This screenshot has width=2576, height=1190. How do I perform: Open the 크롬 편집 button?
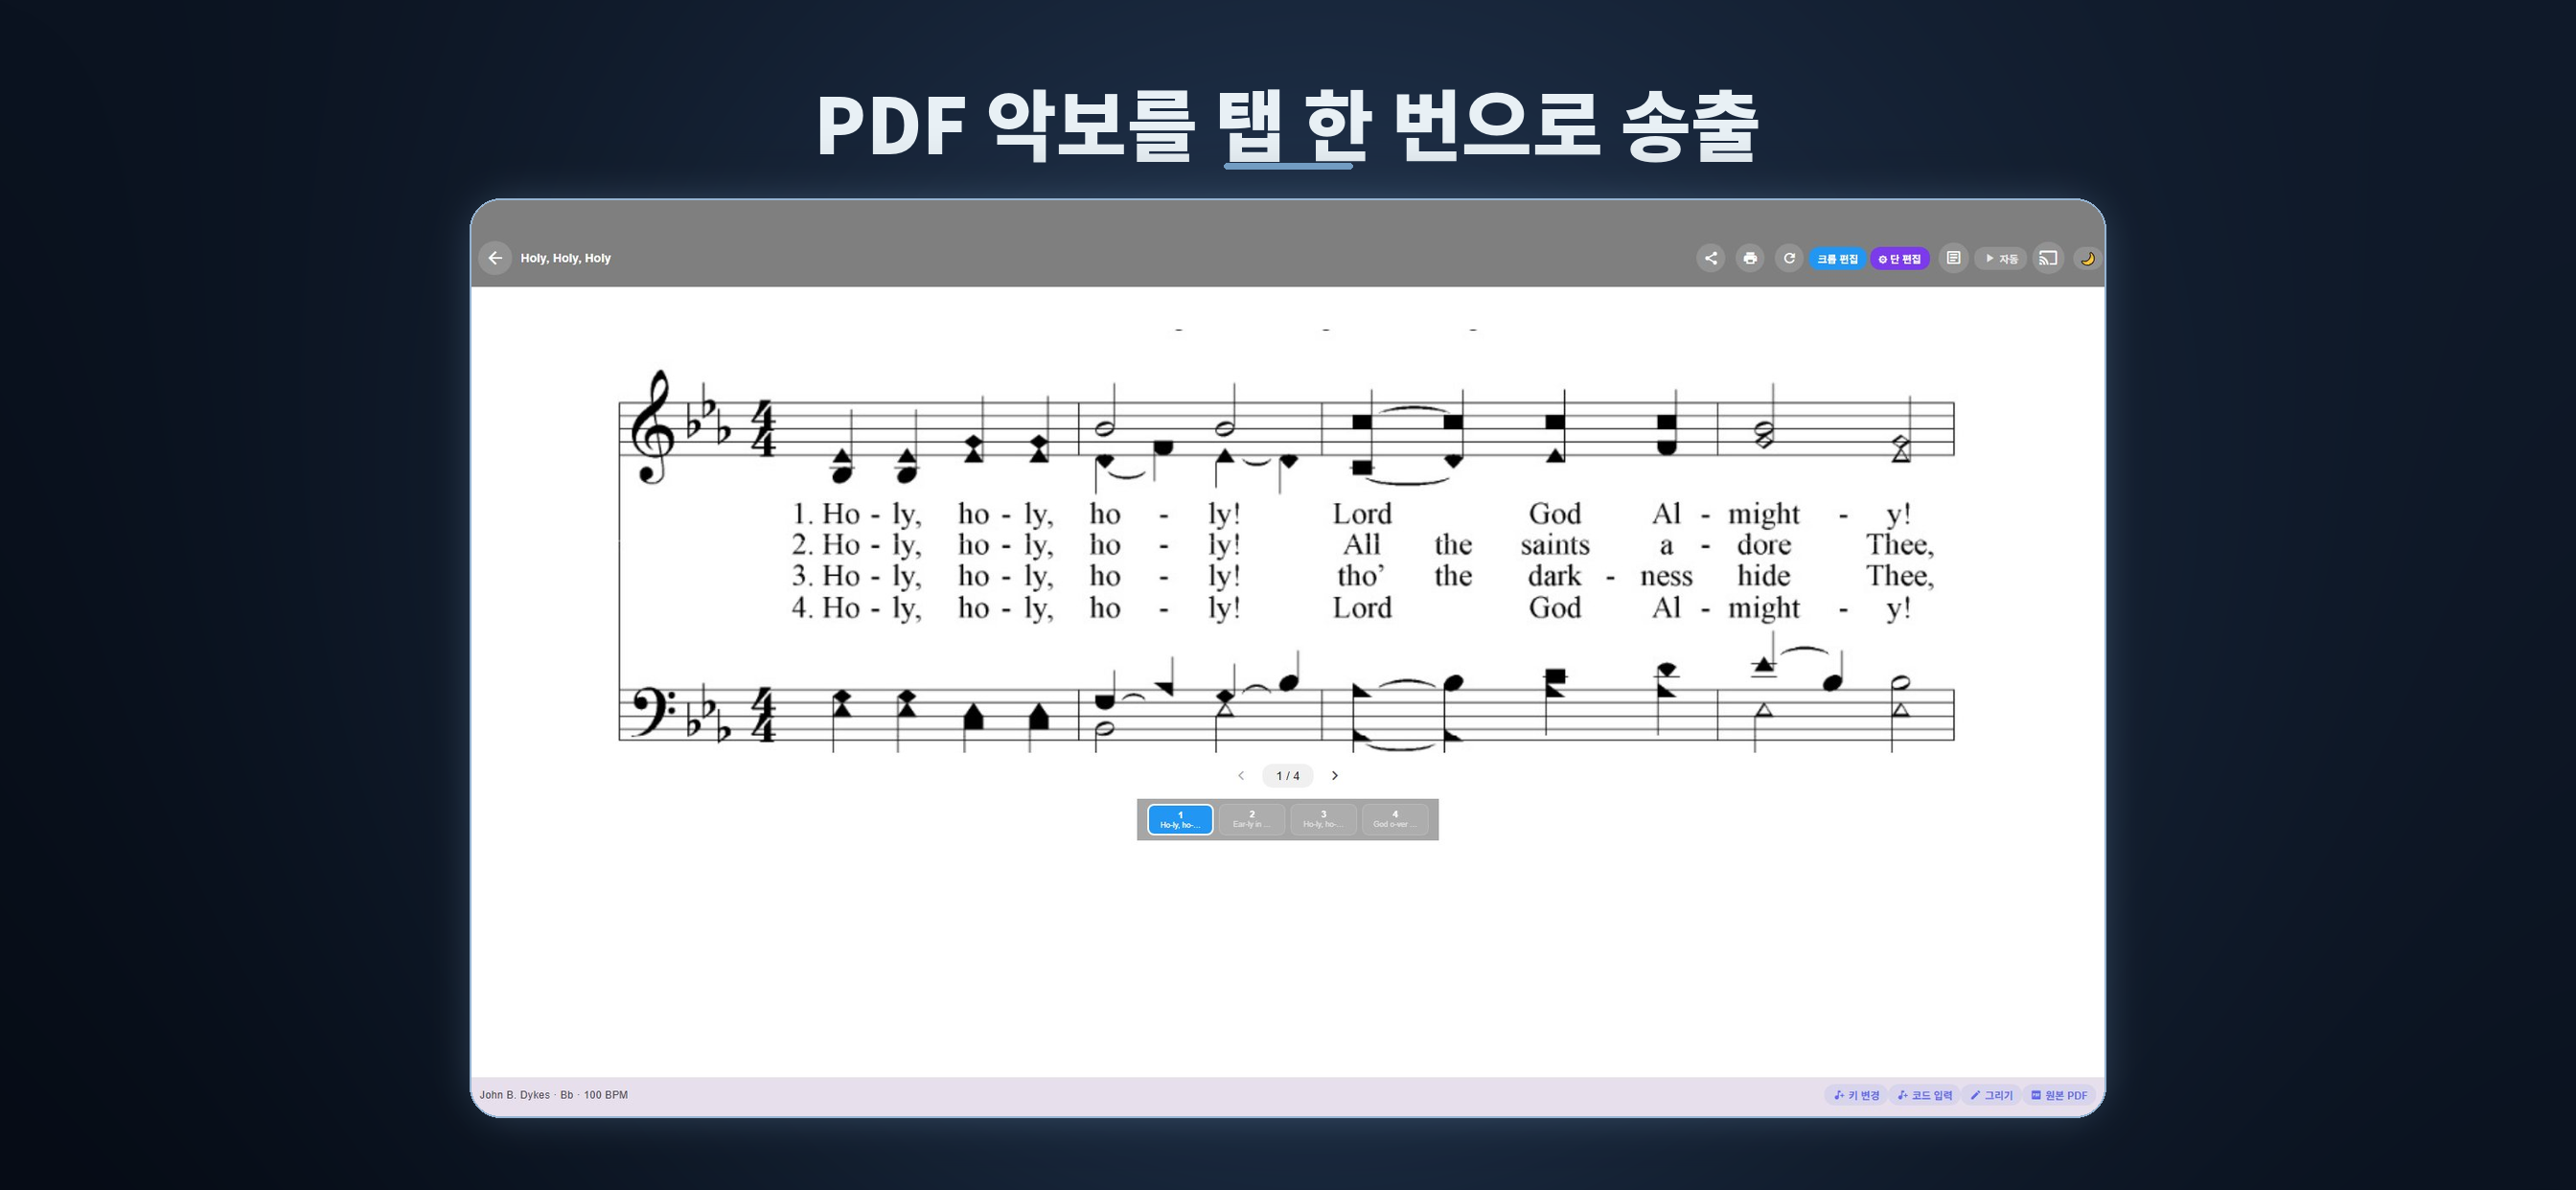coord(1837,259)
